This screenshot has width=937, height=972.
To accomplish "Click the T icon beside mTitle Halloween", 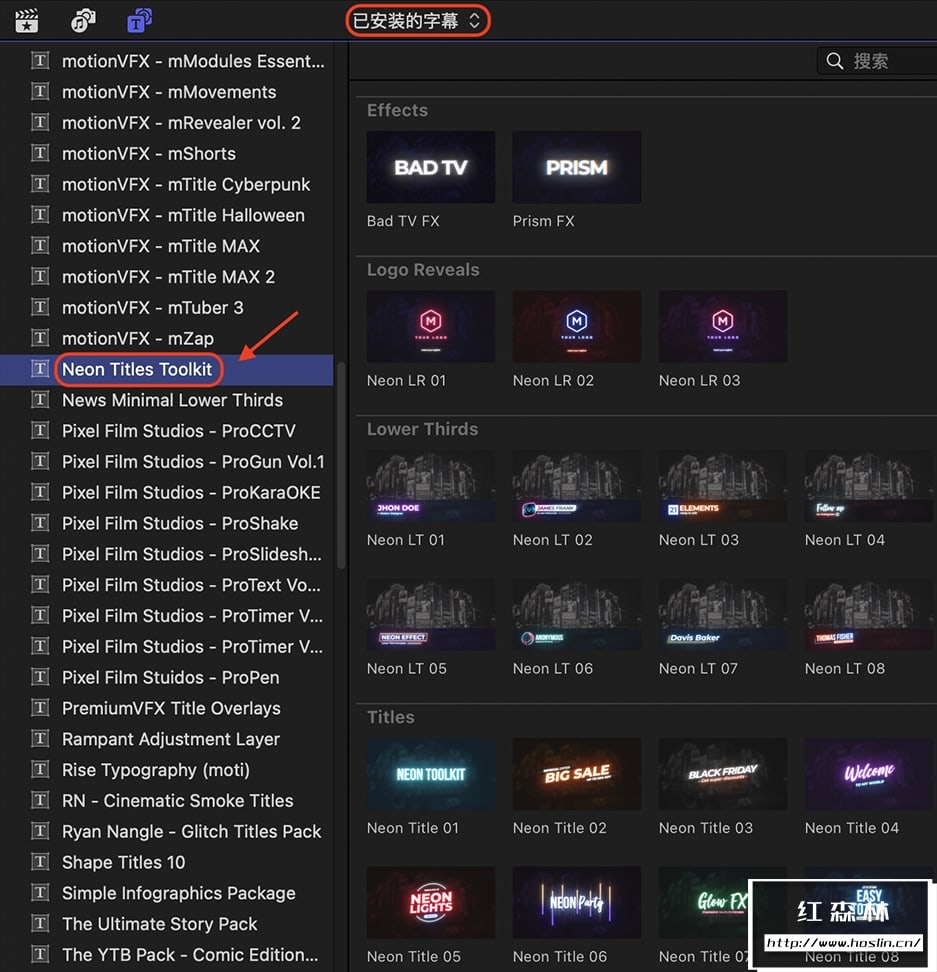I will [x=40, y=215].
